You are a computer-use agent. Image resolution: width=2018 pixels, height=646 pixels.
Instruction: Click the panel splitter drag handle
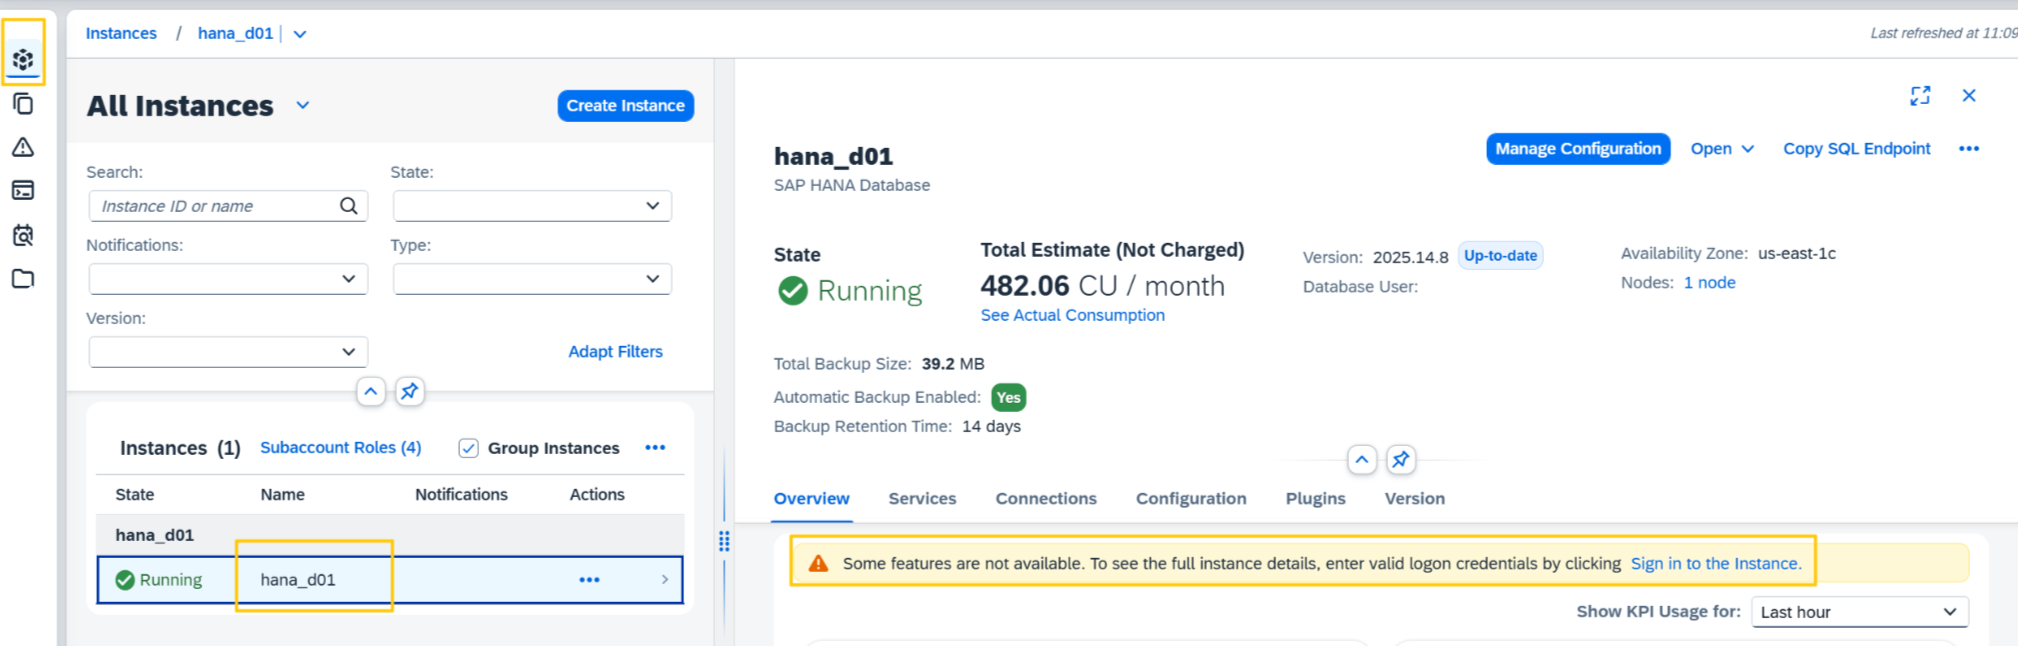click(x=724, y=542)
